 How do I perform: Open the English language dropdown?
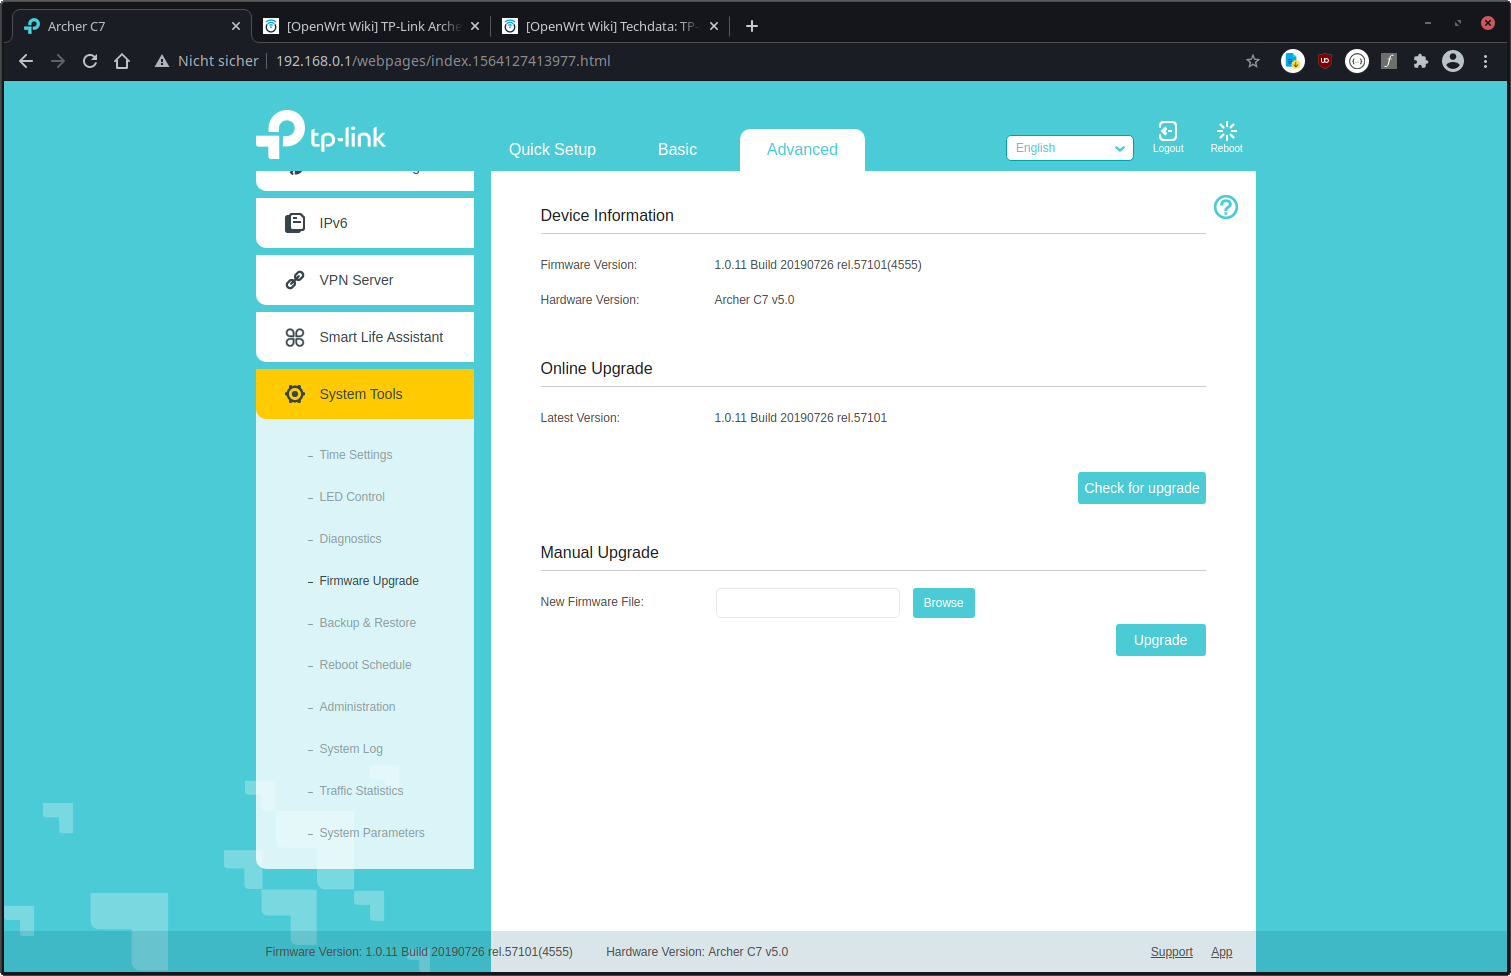point(1069,148)
